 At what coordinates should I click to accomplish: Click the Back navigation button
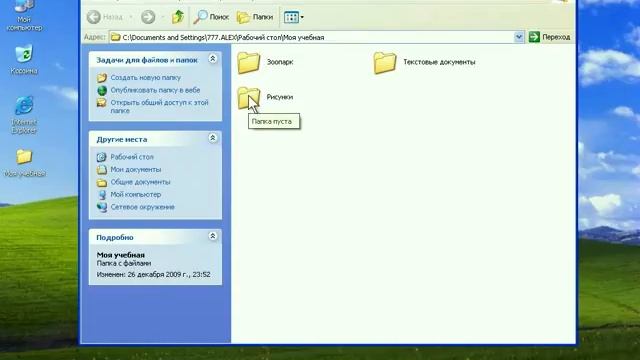104,17
